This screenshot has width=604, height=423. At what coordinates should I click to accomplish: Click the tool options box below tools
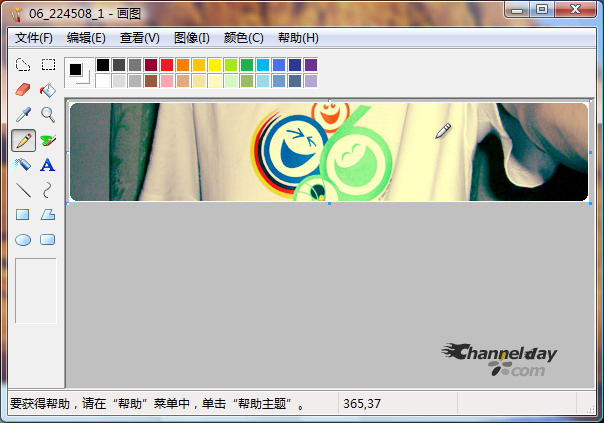(x=36, y=291)
